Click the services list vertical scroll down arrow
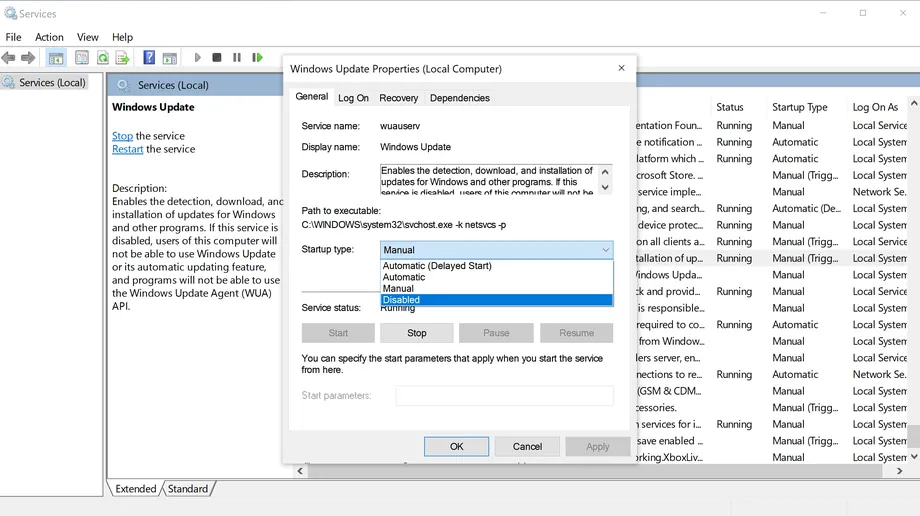The image size is (920, 516). [x=914, y=456]
